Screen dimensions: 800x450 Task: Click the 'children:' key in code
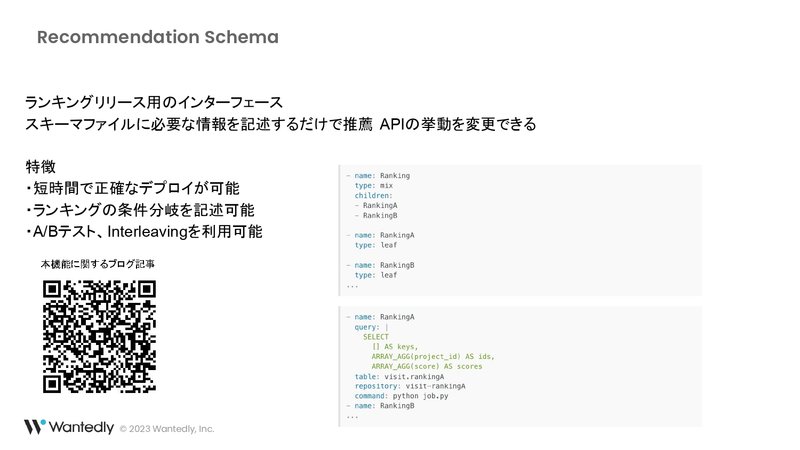click(x=373, y=195)
